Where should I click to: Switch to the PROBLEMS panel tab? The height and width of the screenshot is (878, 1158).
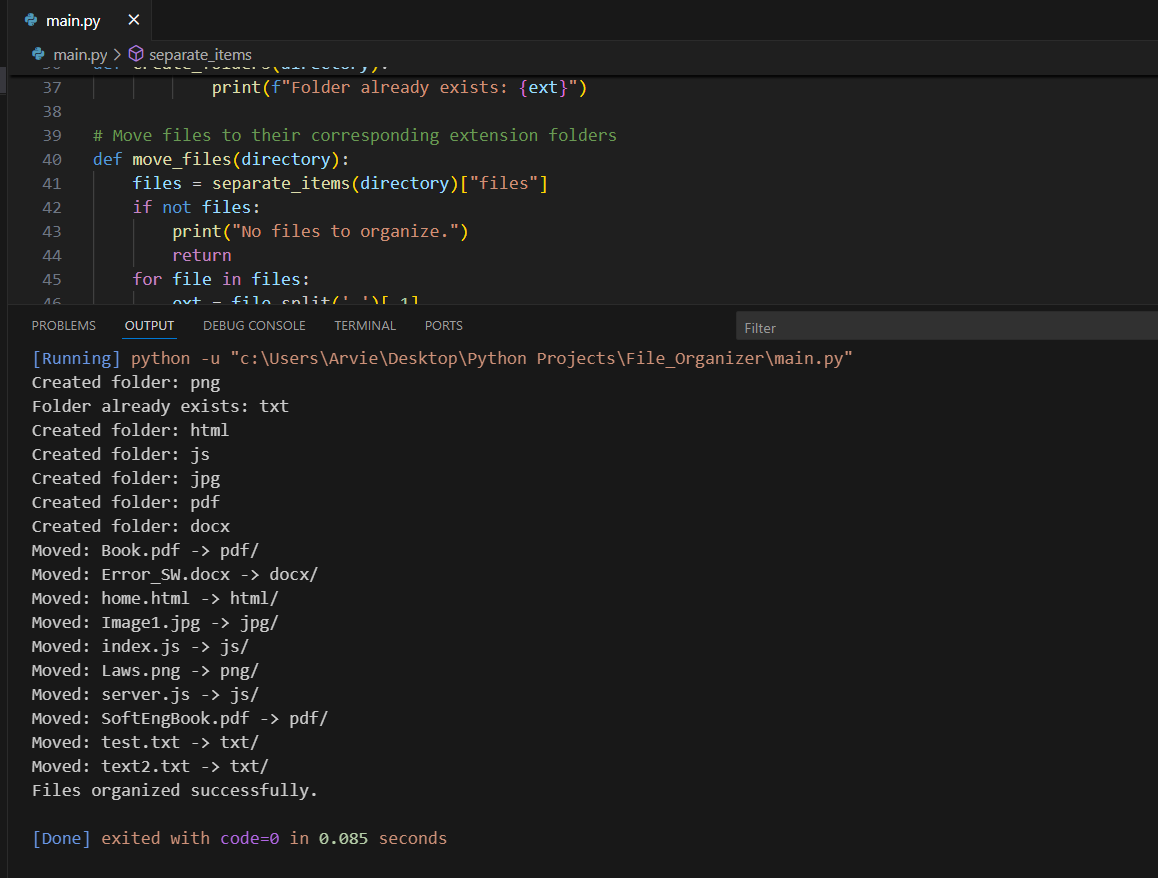coord(64,326)
